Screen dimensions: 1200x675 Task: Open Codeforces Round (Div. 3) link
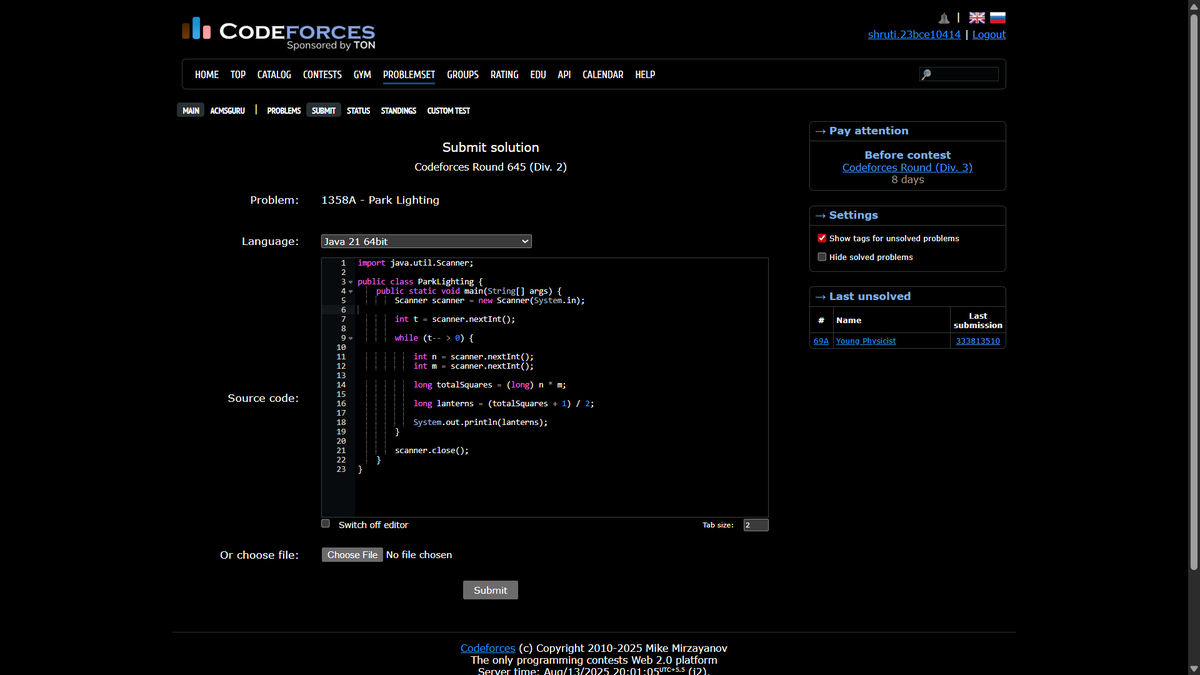pos(907,167)
